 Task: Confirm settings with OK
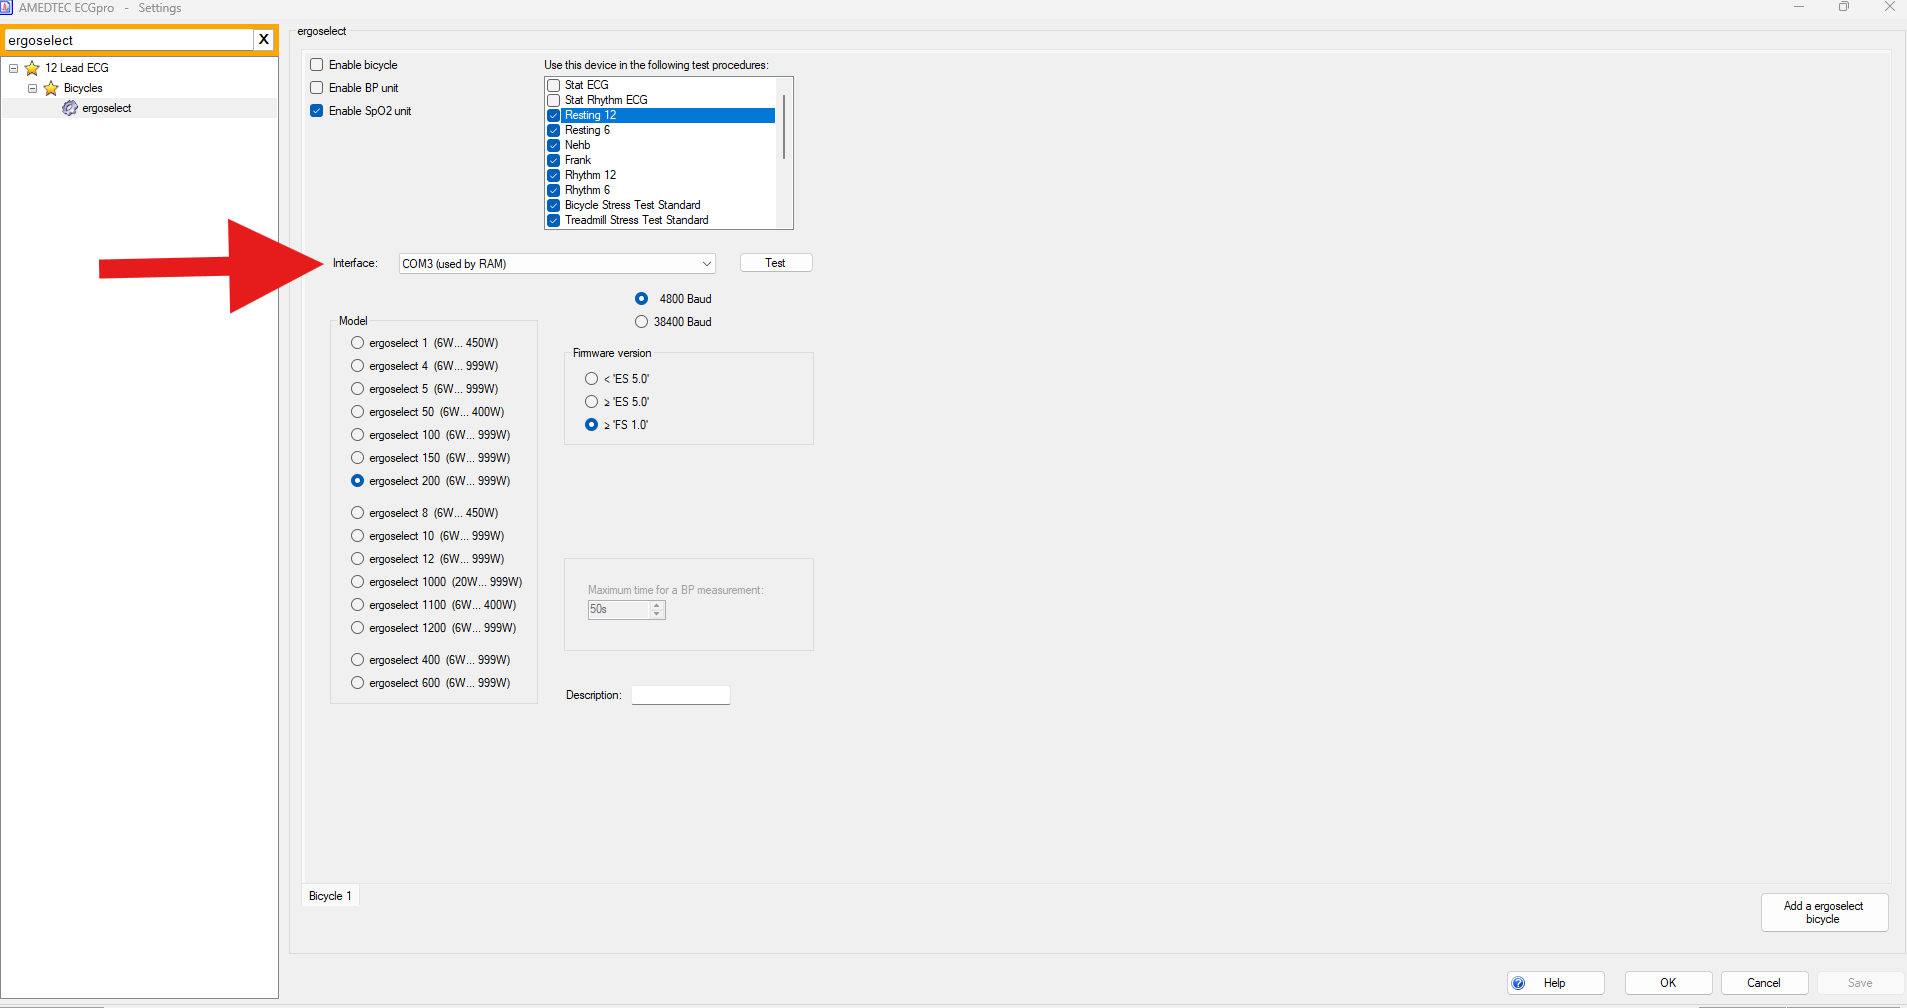point(1668,983)
